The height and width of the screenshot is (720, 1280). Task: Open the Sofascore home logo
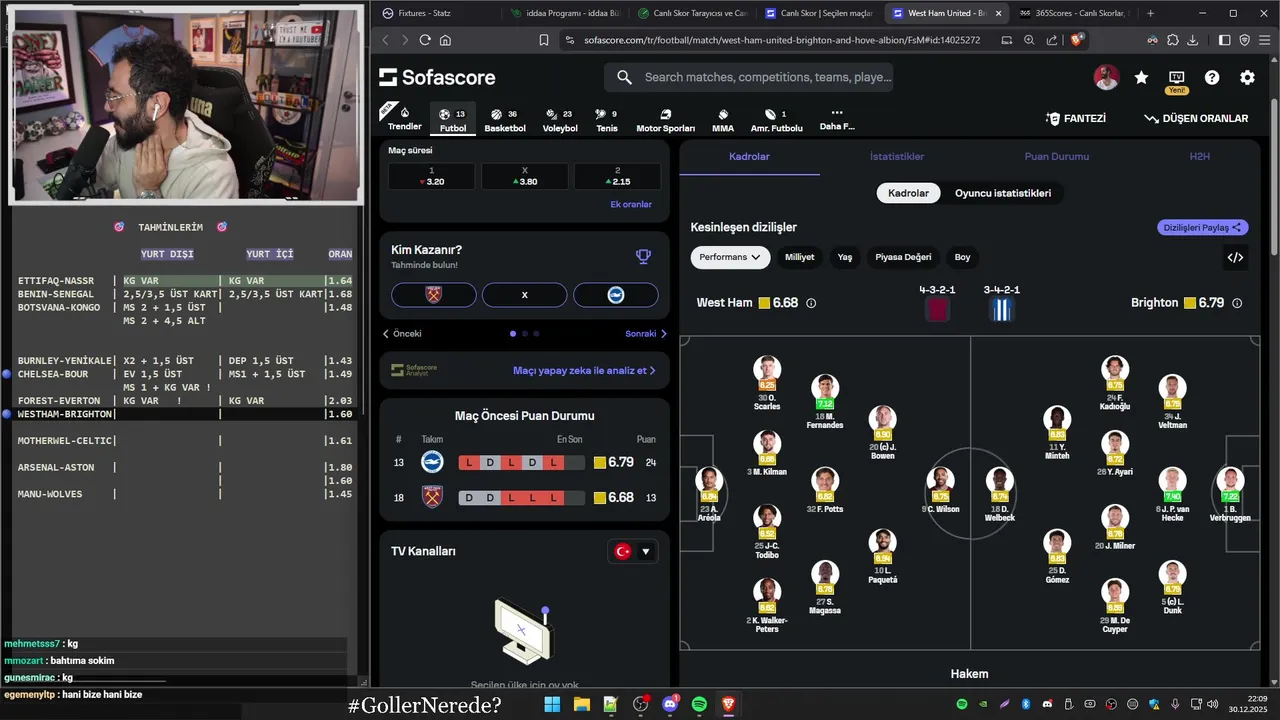tap(437, 78)
